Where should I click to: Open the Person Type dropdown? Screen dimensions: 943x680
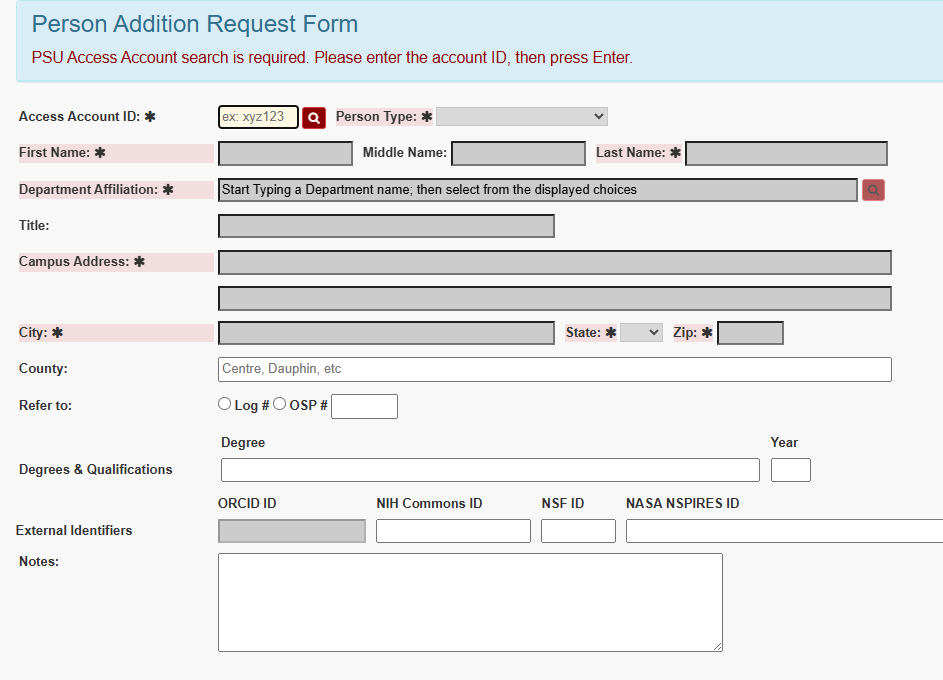point(521,117)
